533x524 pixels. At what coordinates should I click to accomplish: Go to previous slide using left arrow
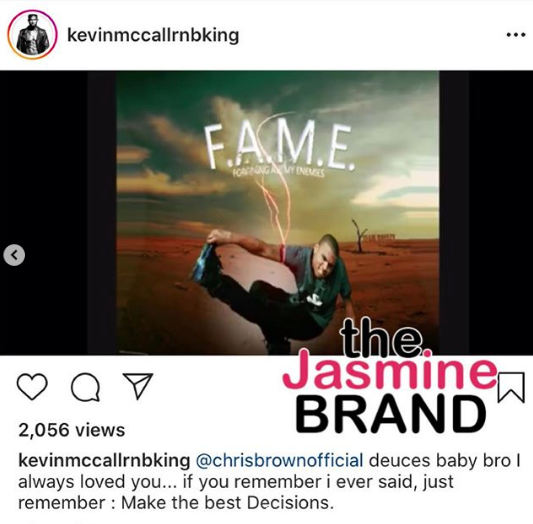click(14, 255)
